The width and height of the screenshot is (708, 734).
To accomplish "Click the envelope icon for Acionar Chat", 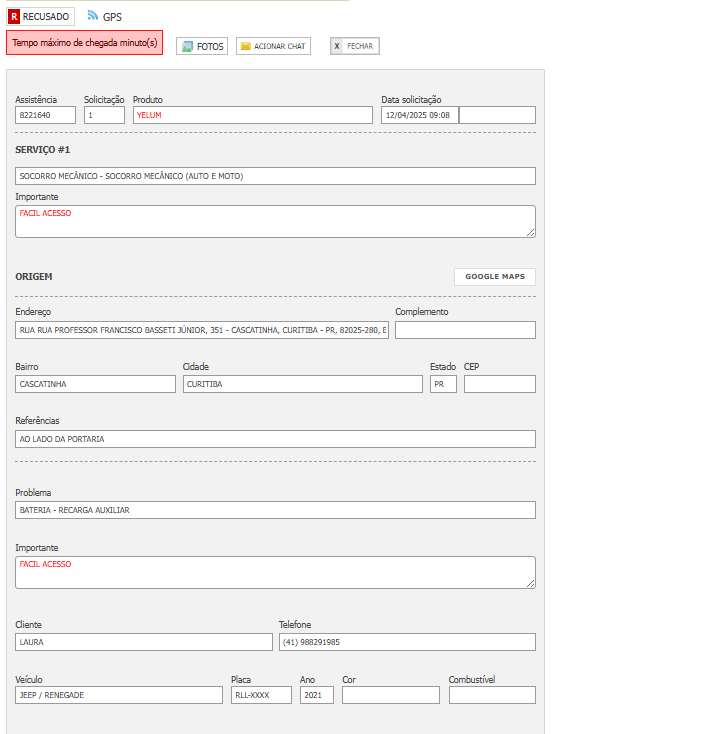I will pos(245,46).
